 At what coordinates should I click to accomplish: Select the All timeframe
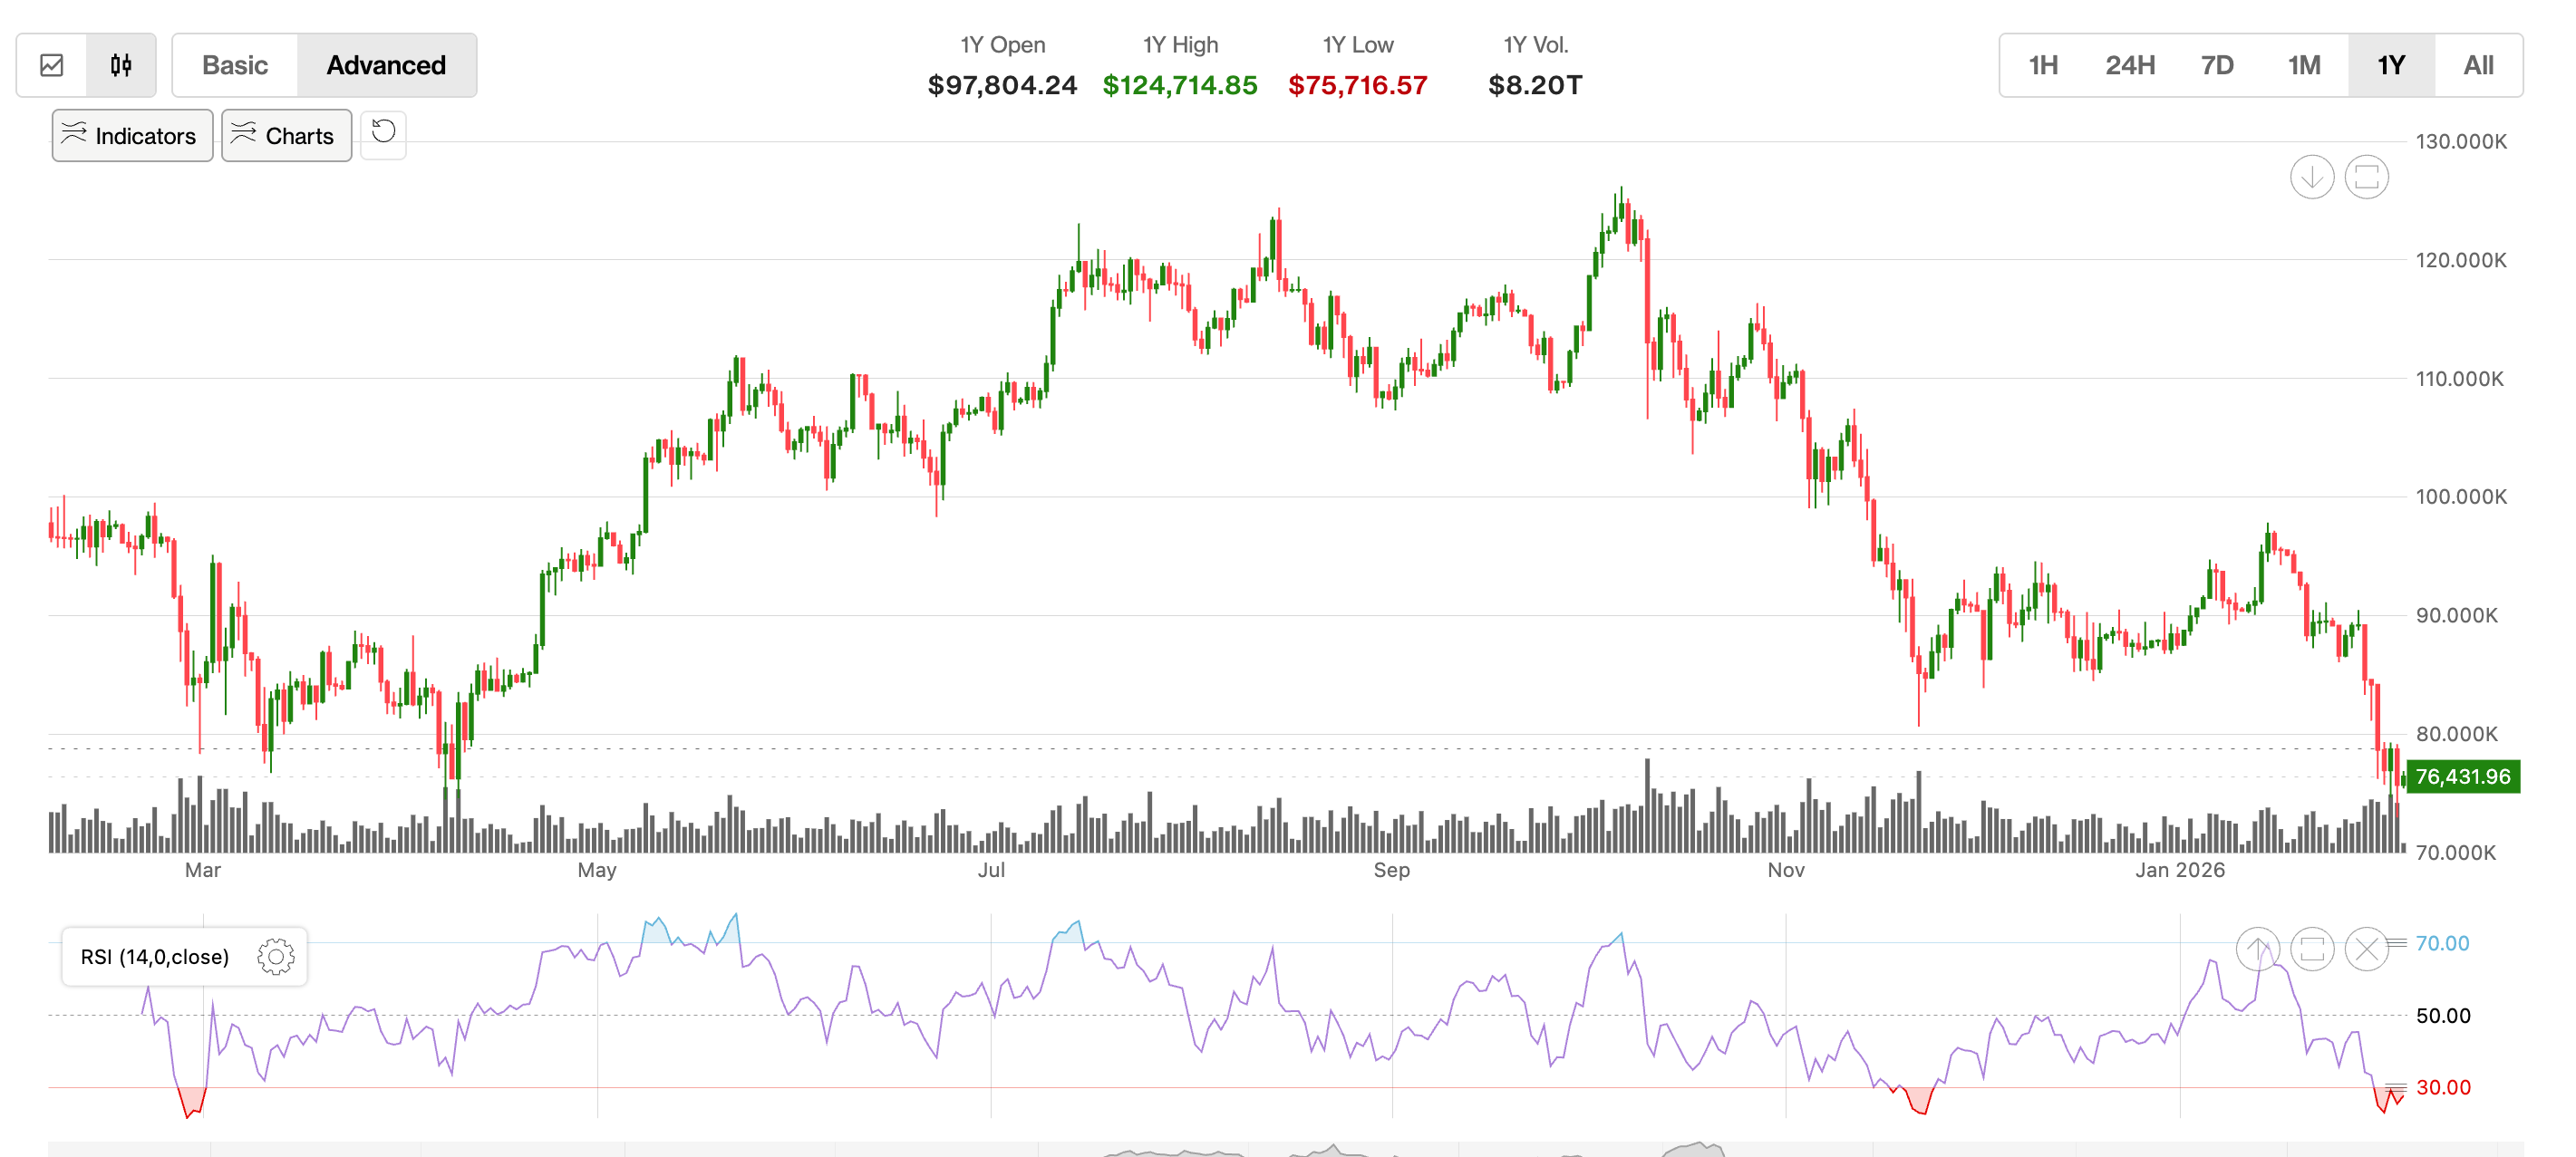click(2478, 65)
